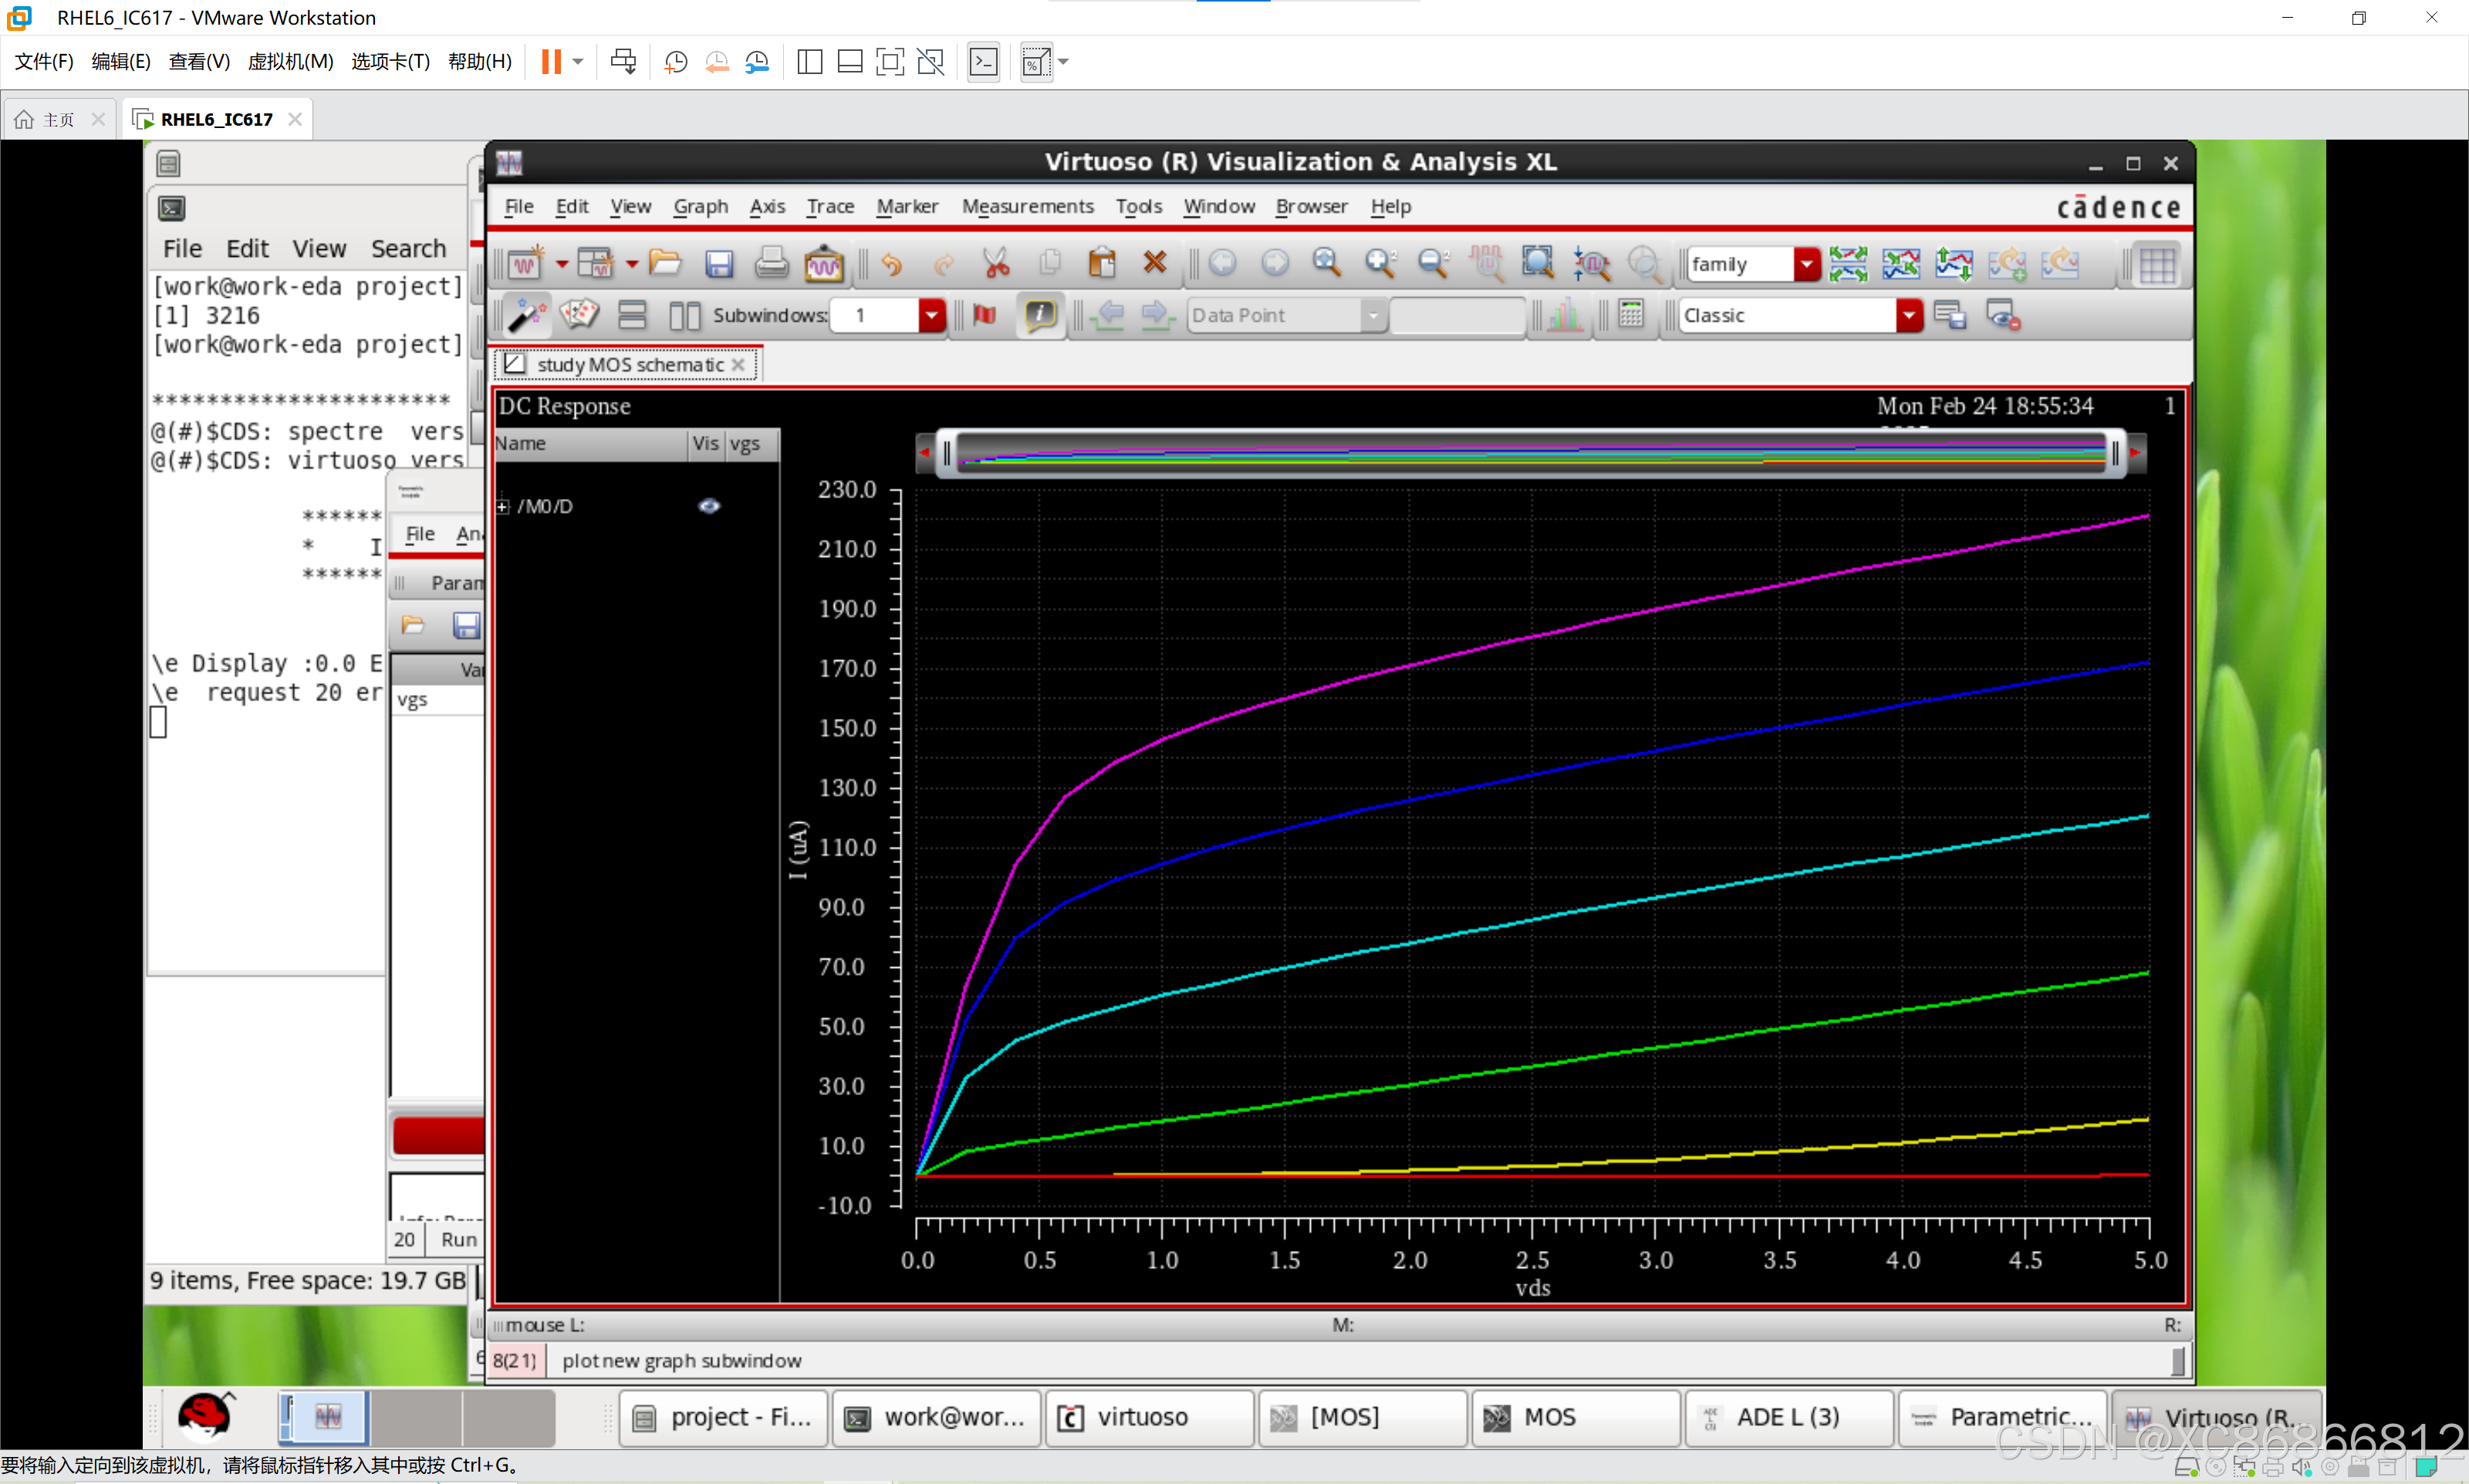This screenshot has width=2469, height=1484.
Task: Click the red X Delete icon
Action: [1154, 263]
